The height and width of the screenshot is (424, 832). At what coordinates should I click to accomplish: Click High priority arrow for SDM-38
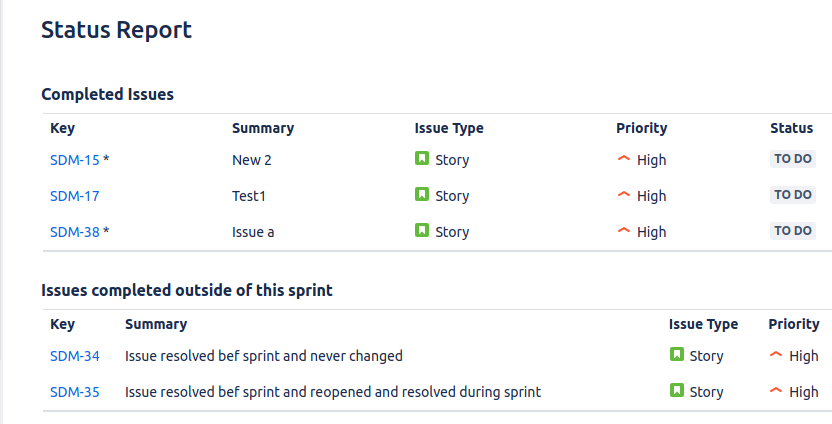pos(624,230)
